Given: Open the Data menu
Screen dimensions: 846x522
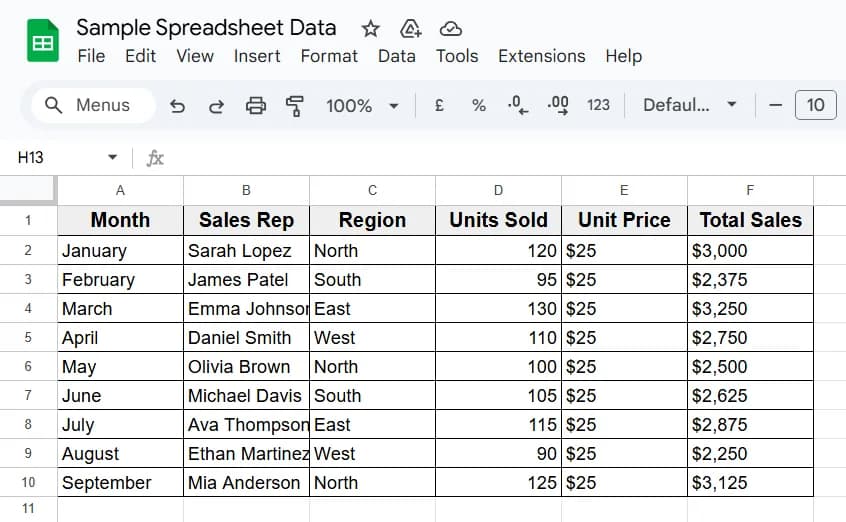Looking at the screenshot, I should pyautogui.click(x=397, y=56).
